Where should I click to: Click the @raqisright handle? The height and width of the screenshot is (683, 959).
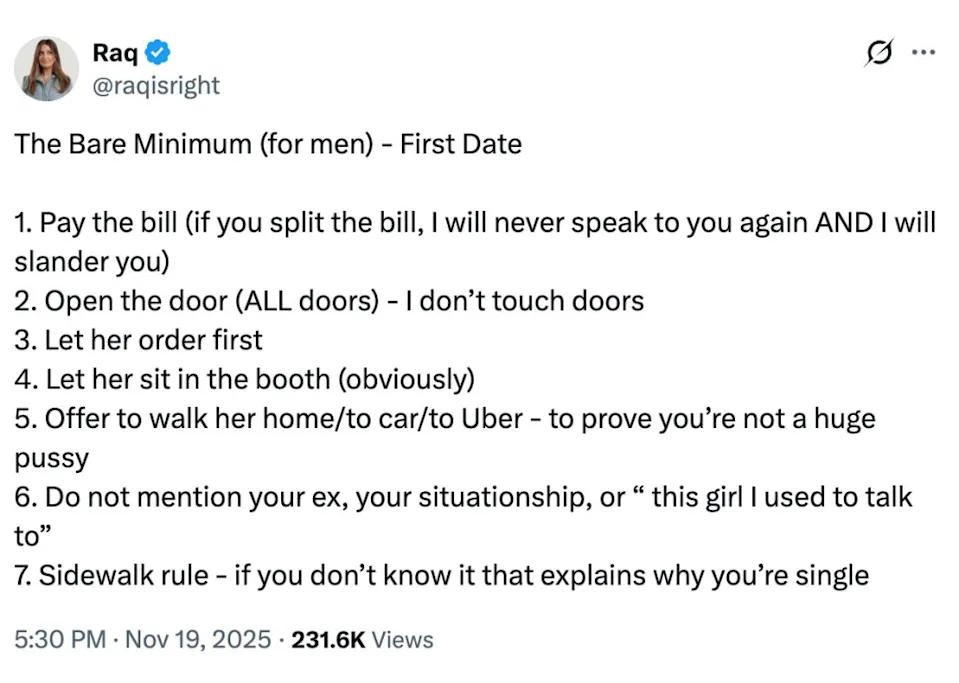pyautogui.click(x=156, y=86)
